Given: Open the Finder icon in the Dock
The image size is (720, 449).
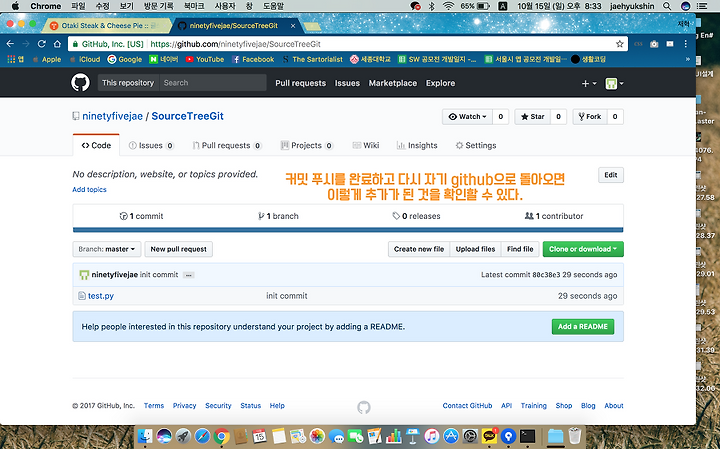Looking at the screenshot, I should pos(146,436).
